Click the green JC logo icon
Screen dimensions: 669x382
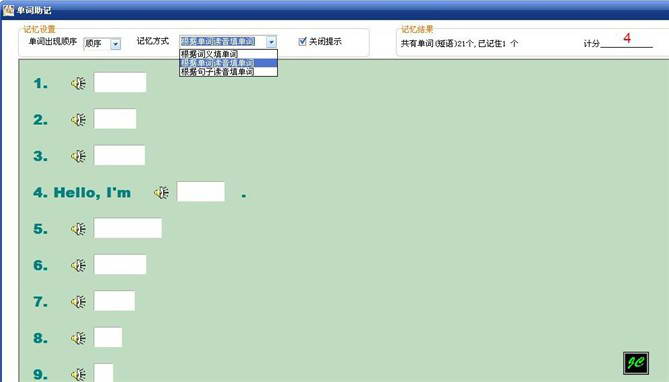point(636,363)
